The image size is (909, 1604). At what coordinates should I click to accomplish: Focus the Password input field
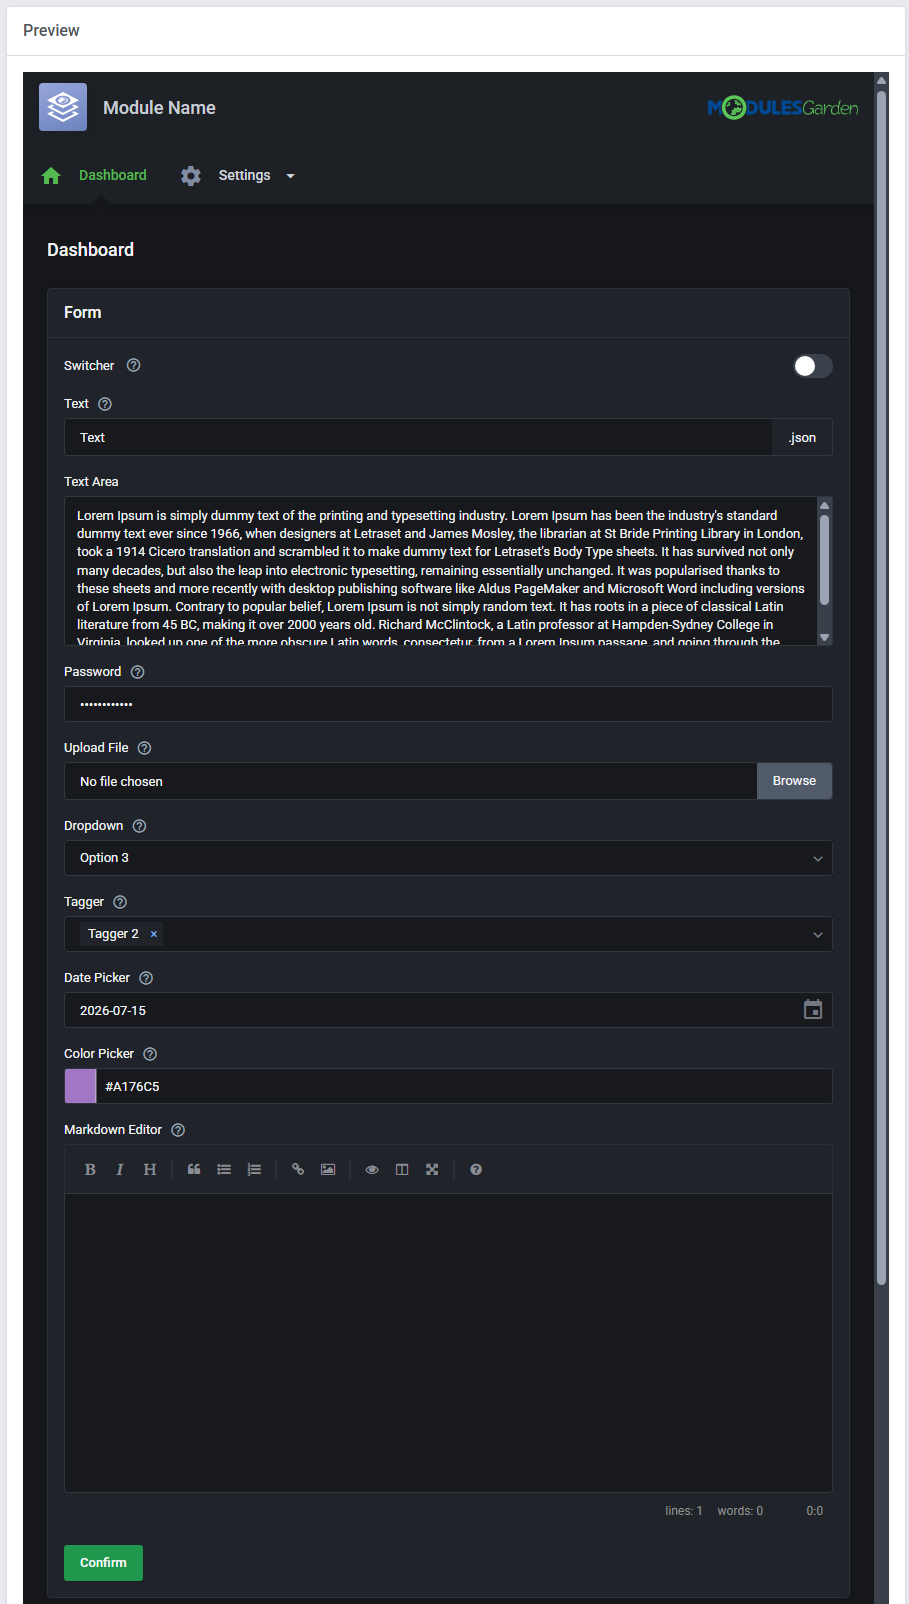click(448, 704)
